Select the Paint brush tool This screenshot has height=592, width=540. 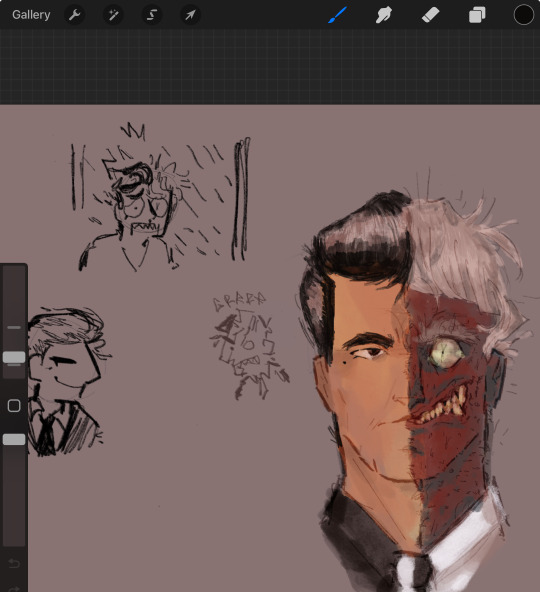click(337, 15)
